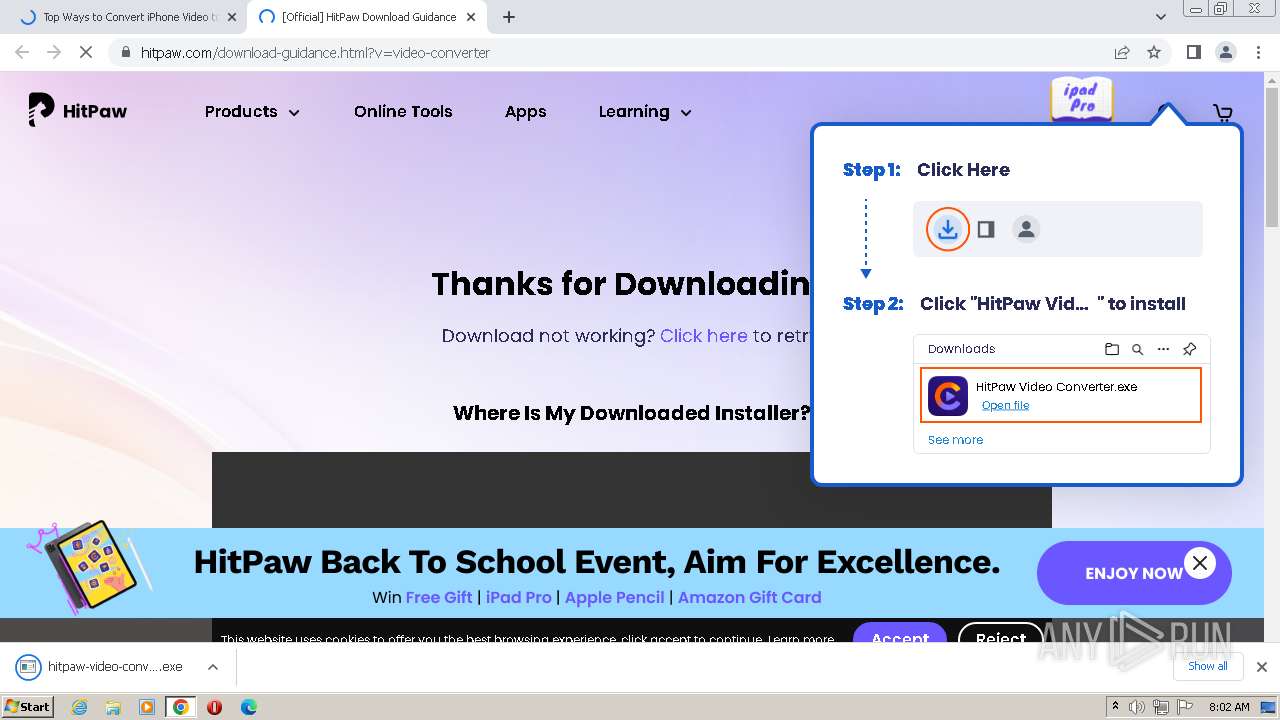Launch Internet Explorer from taskbar
The width and height of the screenshot is (1280, 720).
coord(80,706)
